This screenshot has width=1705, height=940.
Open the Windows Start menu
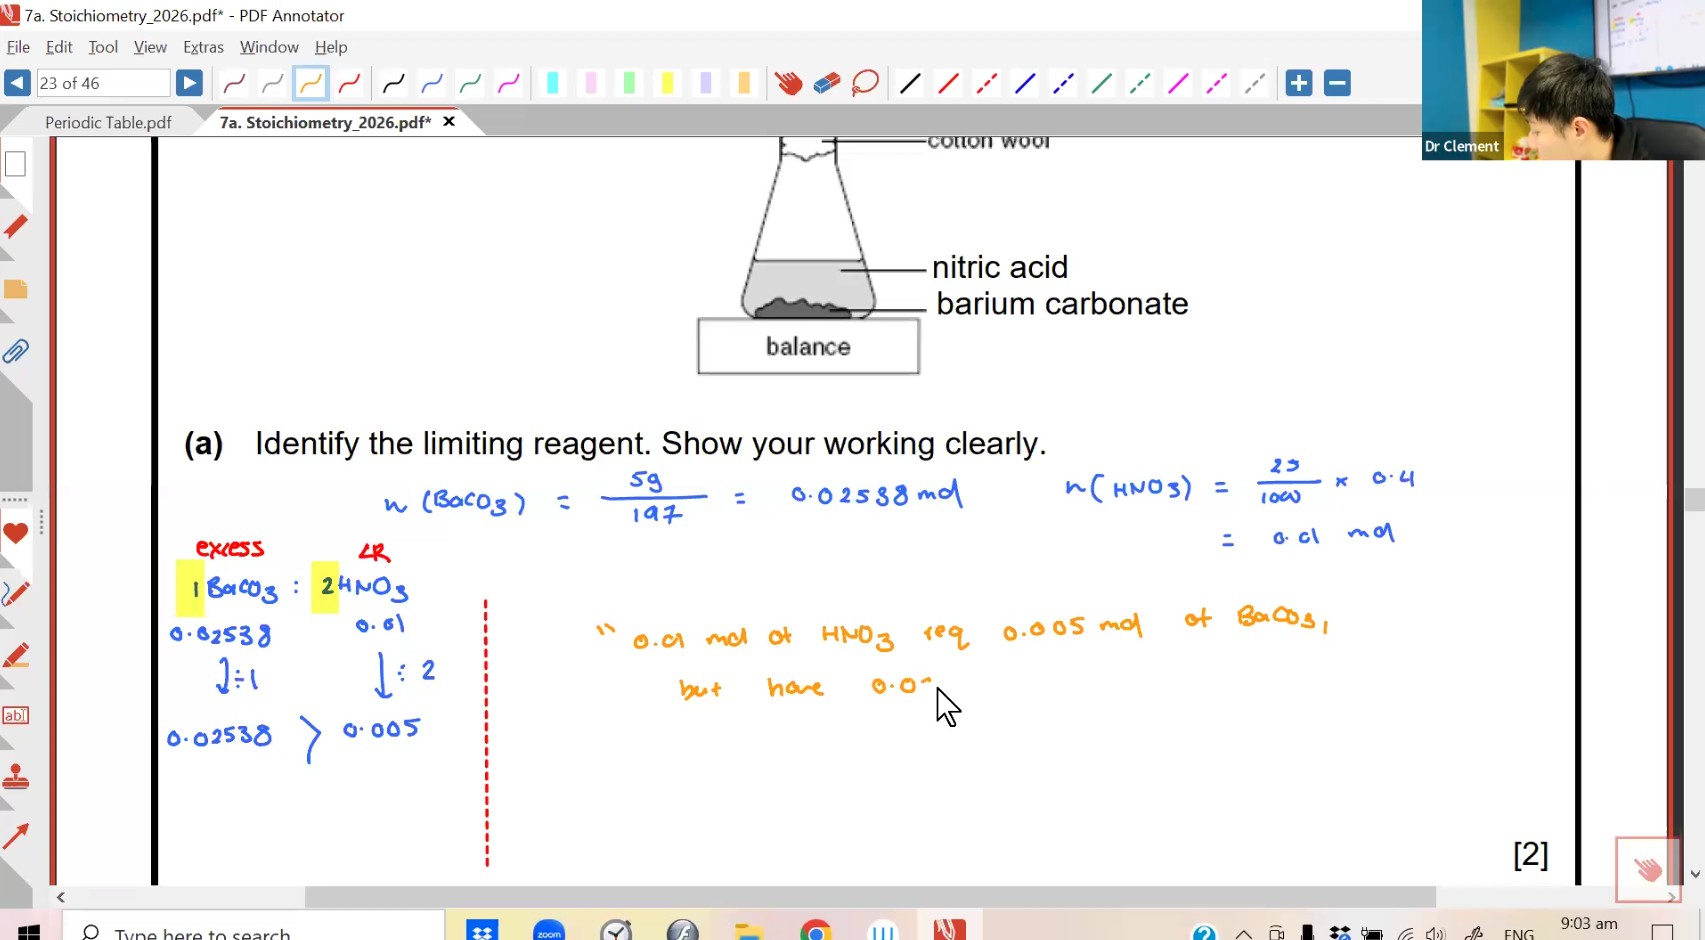click(x=29, y=931)
